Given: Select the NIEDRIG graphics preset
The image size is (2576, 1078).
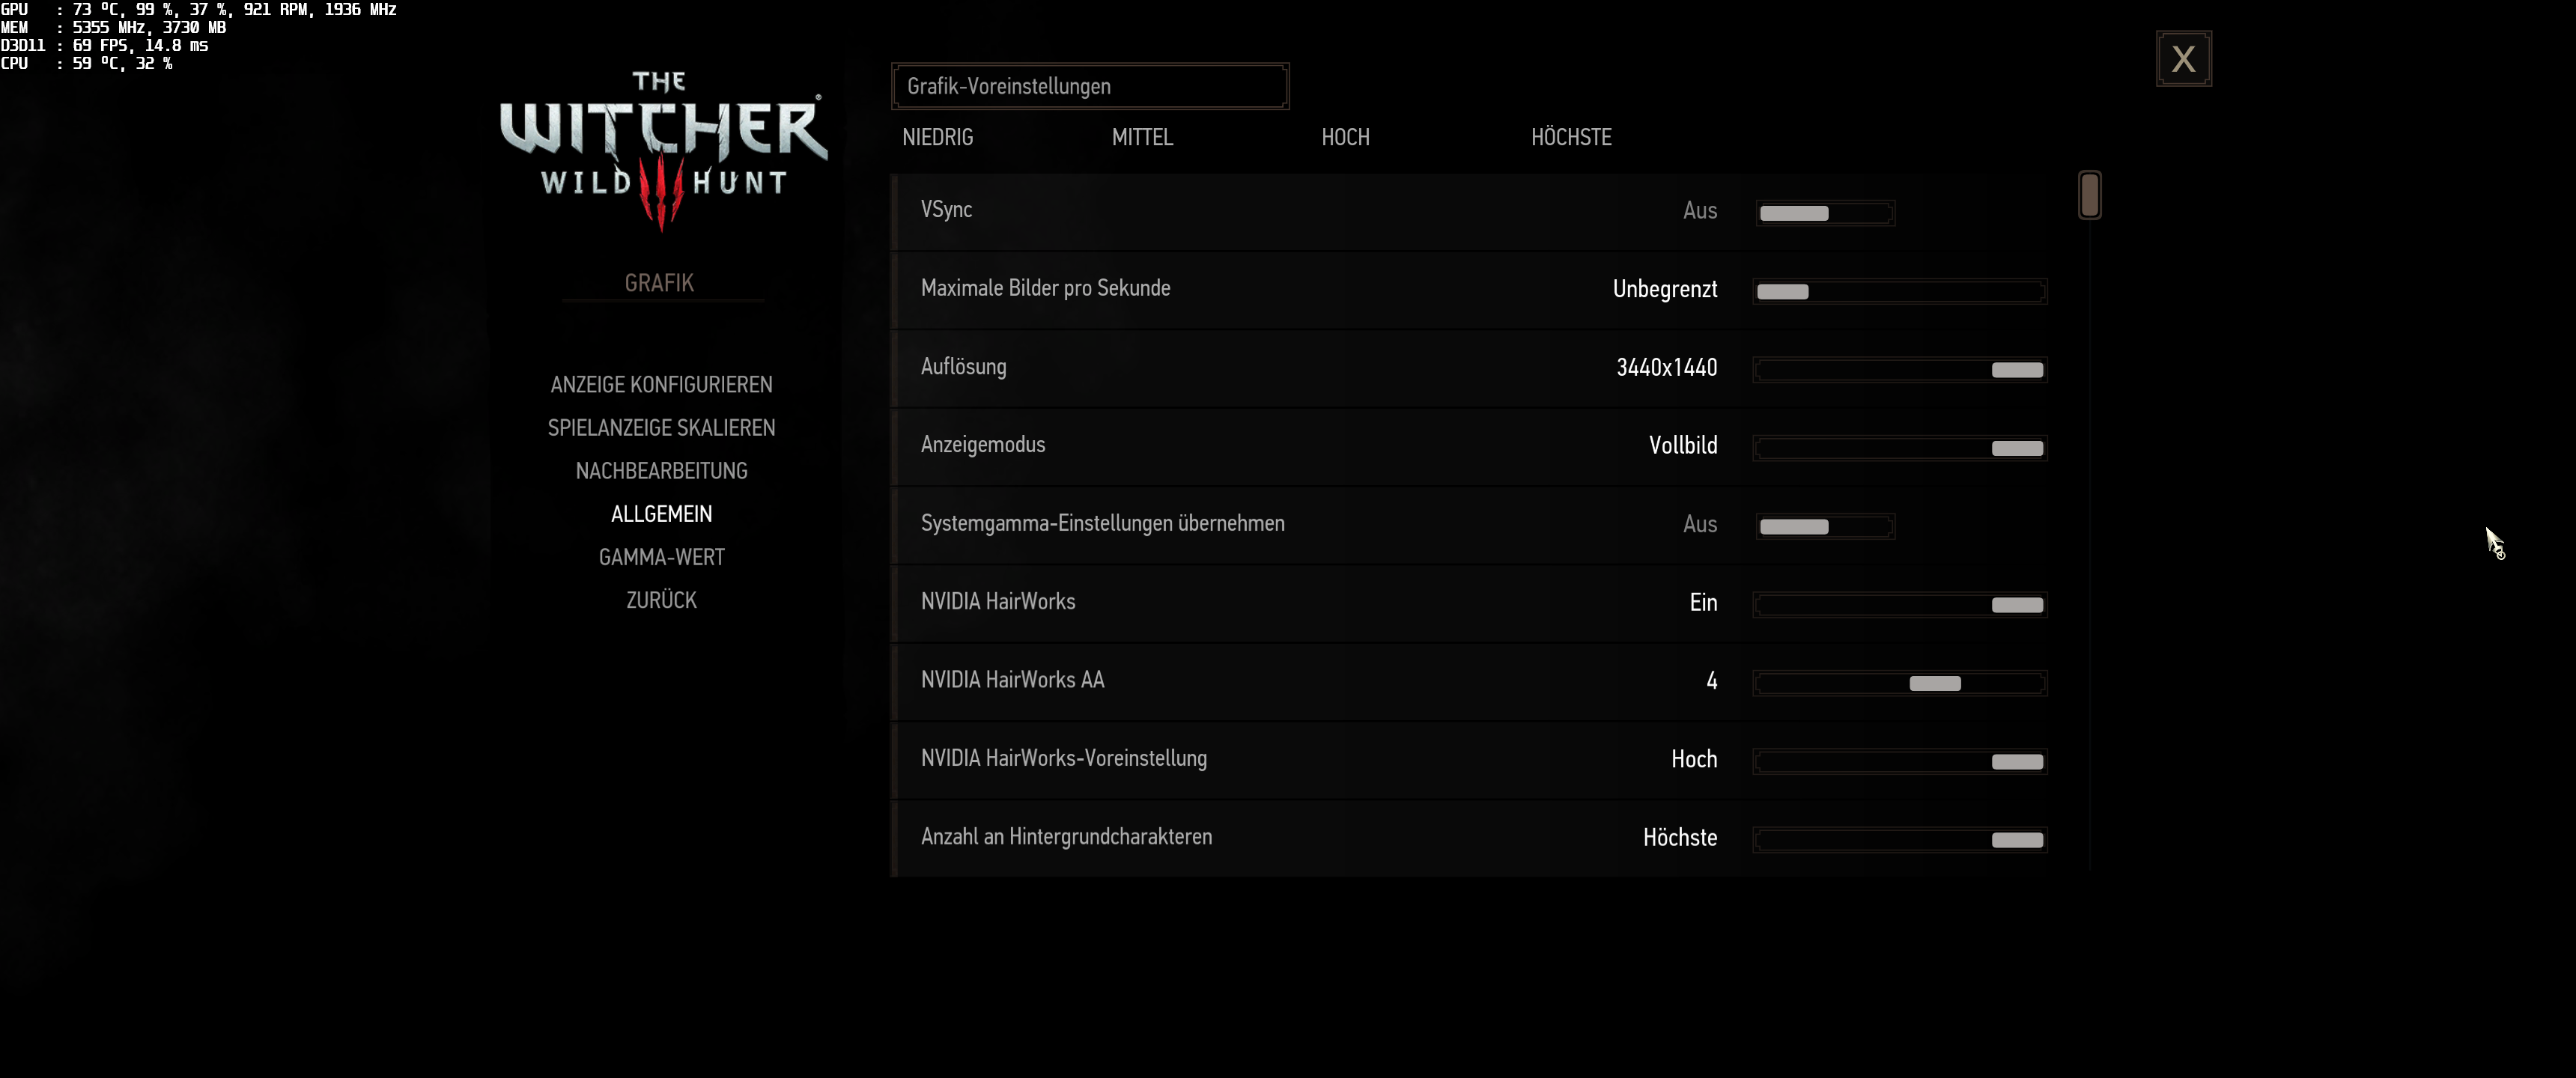Looking at the screenshot, I should point(937,138).
